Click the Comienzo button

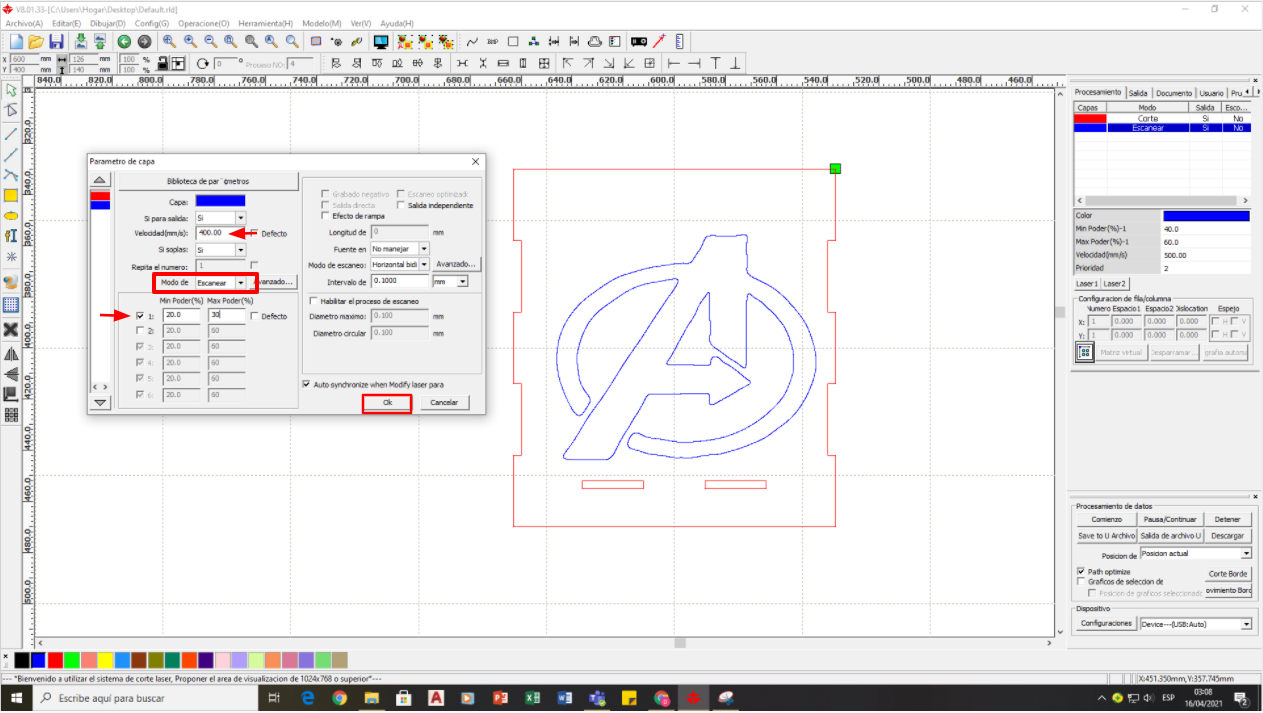[1107, 520]
